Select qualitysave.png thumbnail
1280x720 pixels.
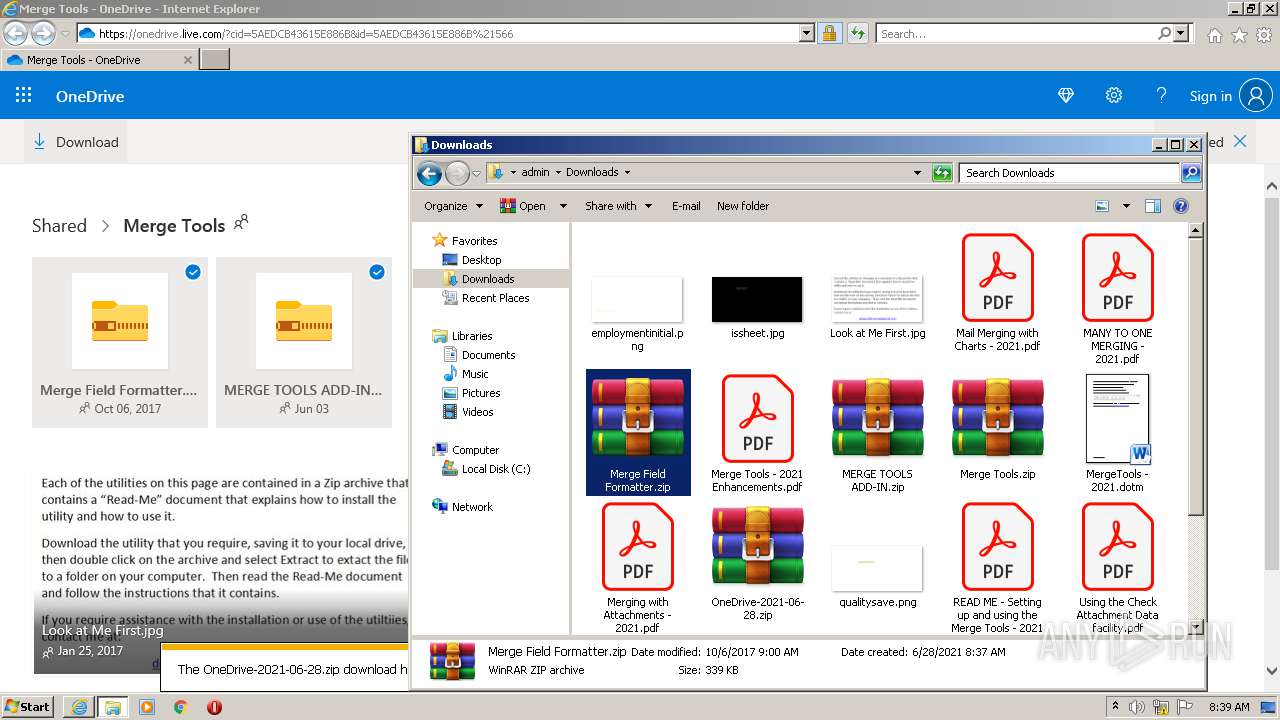click(x=877, y=577)
